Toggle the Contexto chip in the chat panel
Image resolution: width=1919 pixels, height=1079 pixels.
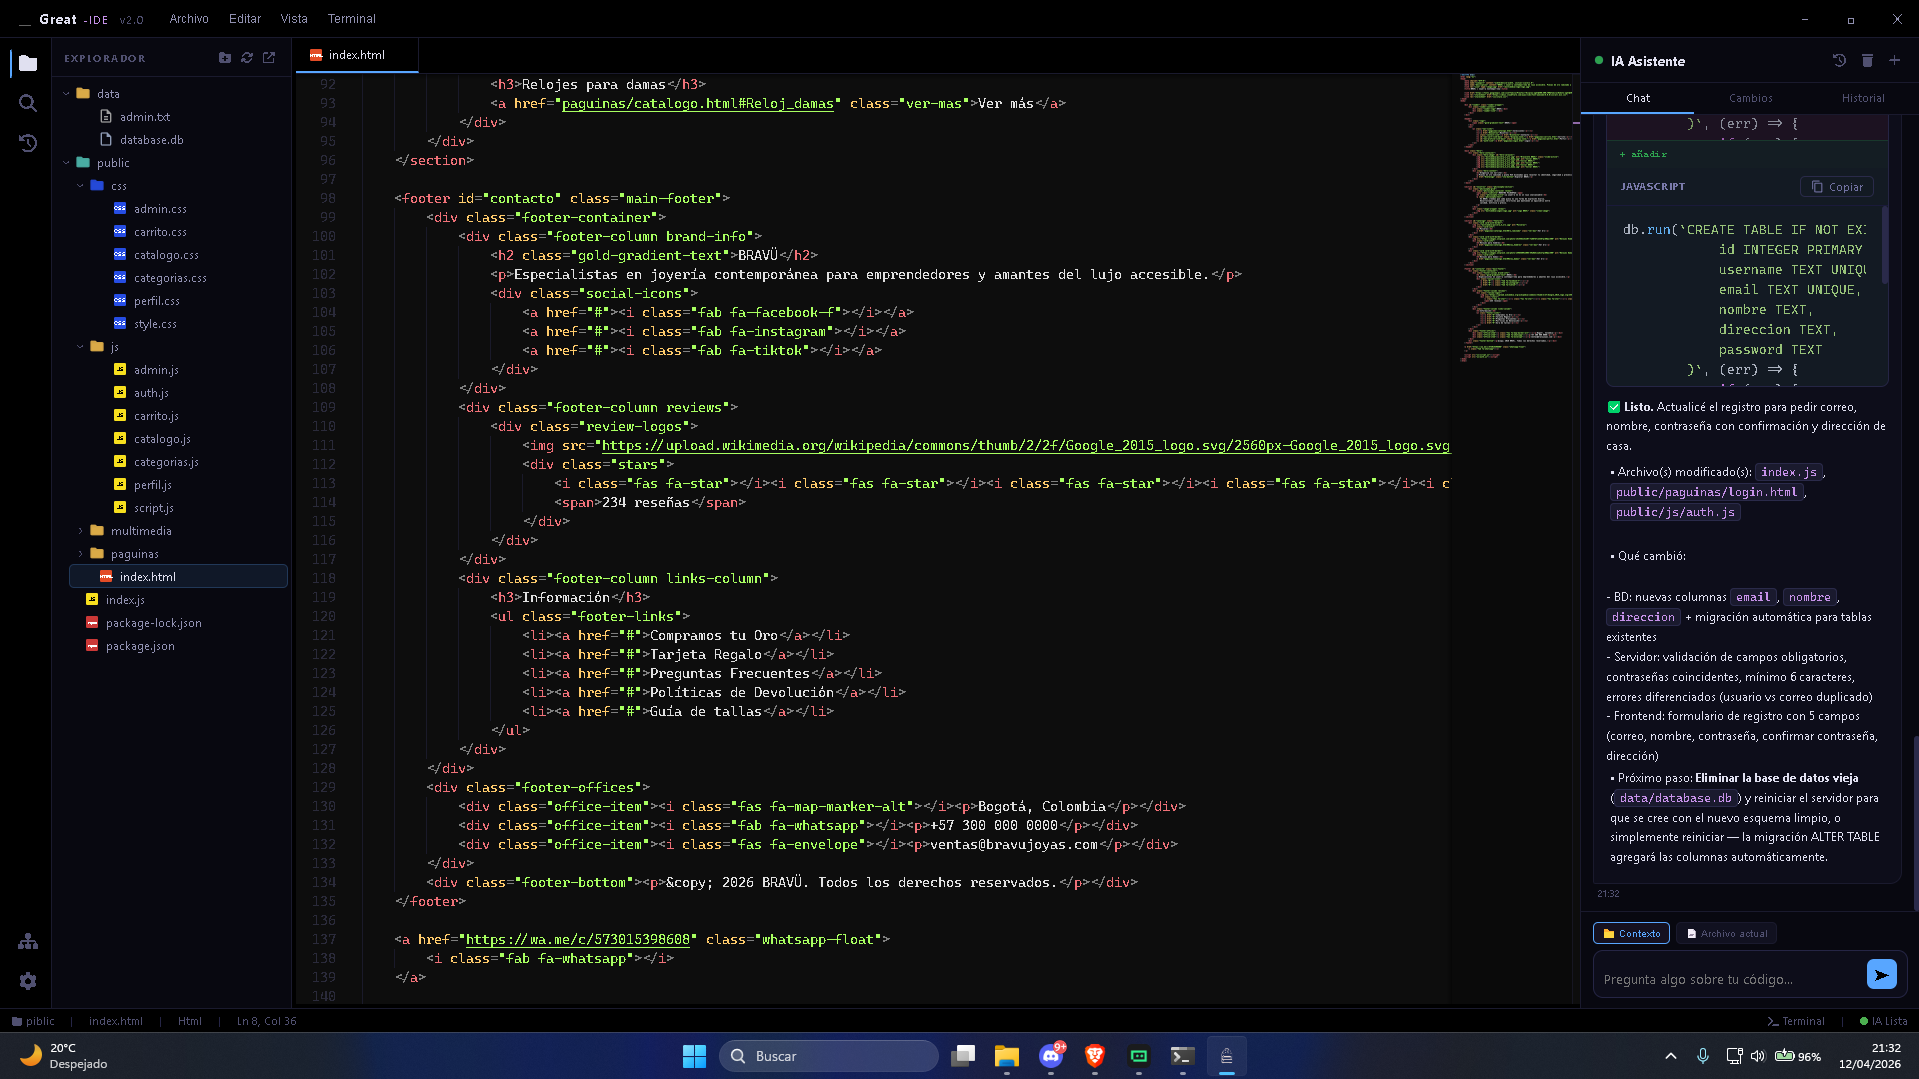point(1631,933)
